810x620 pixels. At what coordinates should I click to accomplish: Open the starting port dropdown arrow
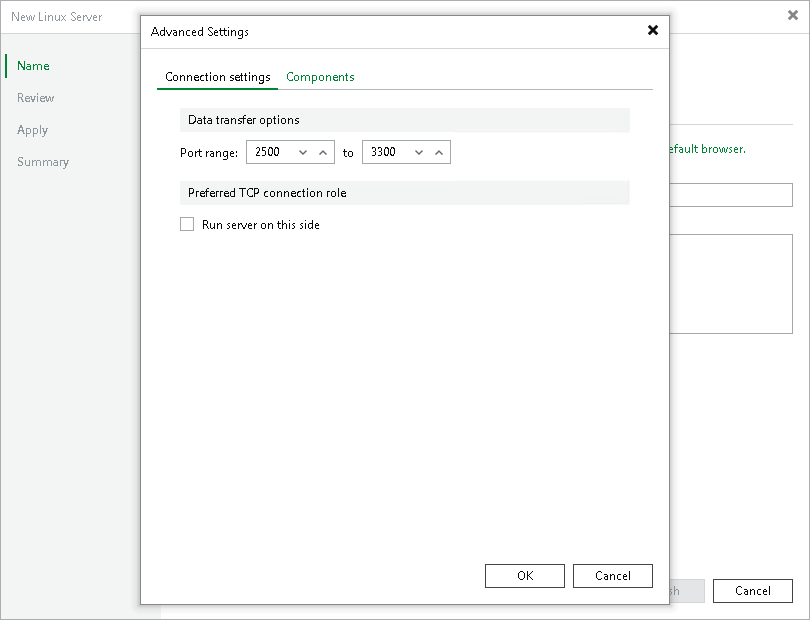pyautogui.click(x=301, y=152)
